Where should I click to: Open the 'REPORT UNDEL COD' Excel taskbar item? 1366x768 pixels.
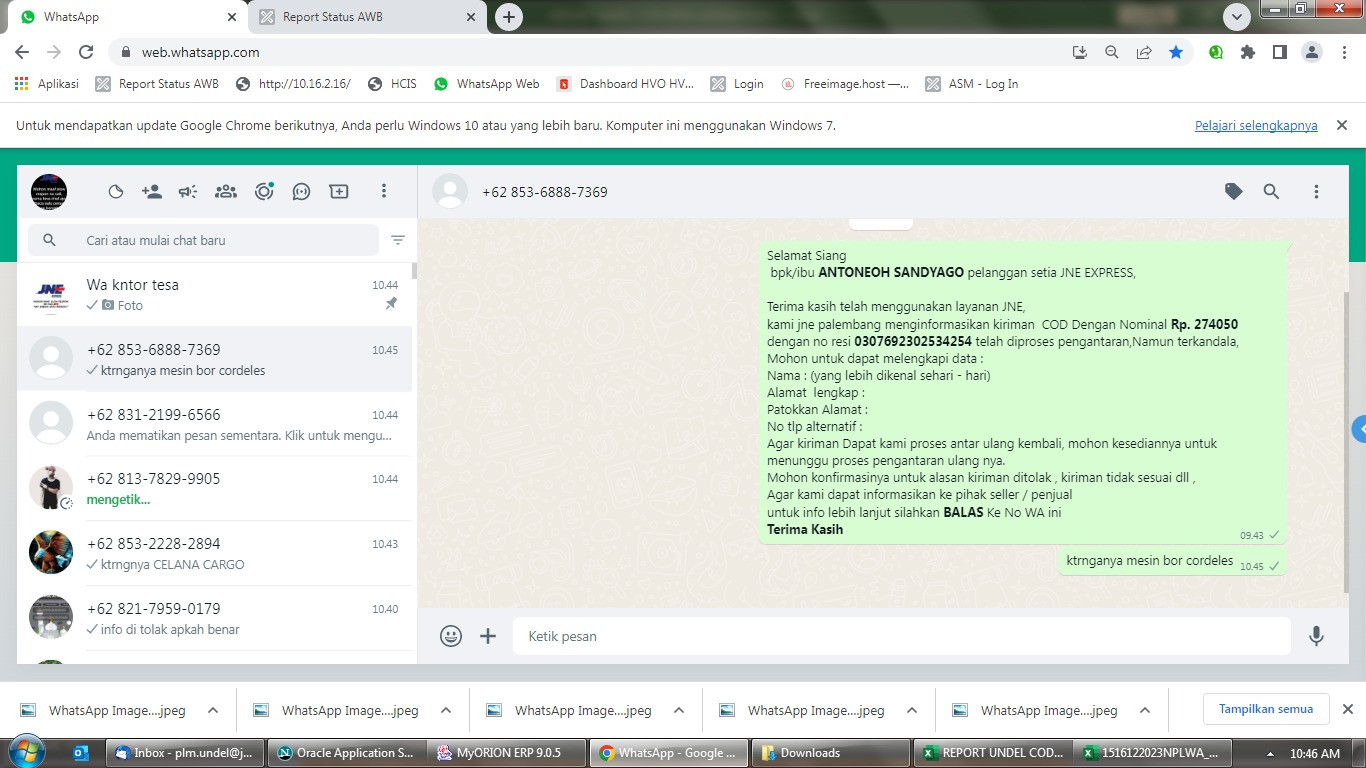click(x=992, y=753)
